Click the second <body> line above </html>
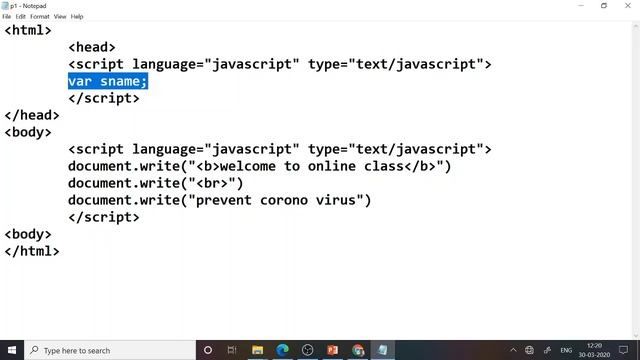The width and height of the screenshot is (640, 360). [x=28, y=234]
